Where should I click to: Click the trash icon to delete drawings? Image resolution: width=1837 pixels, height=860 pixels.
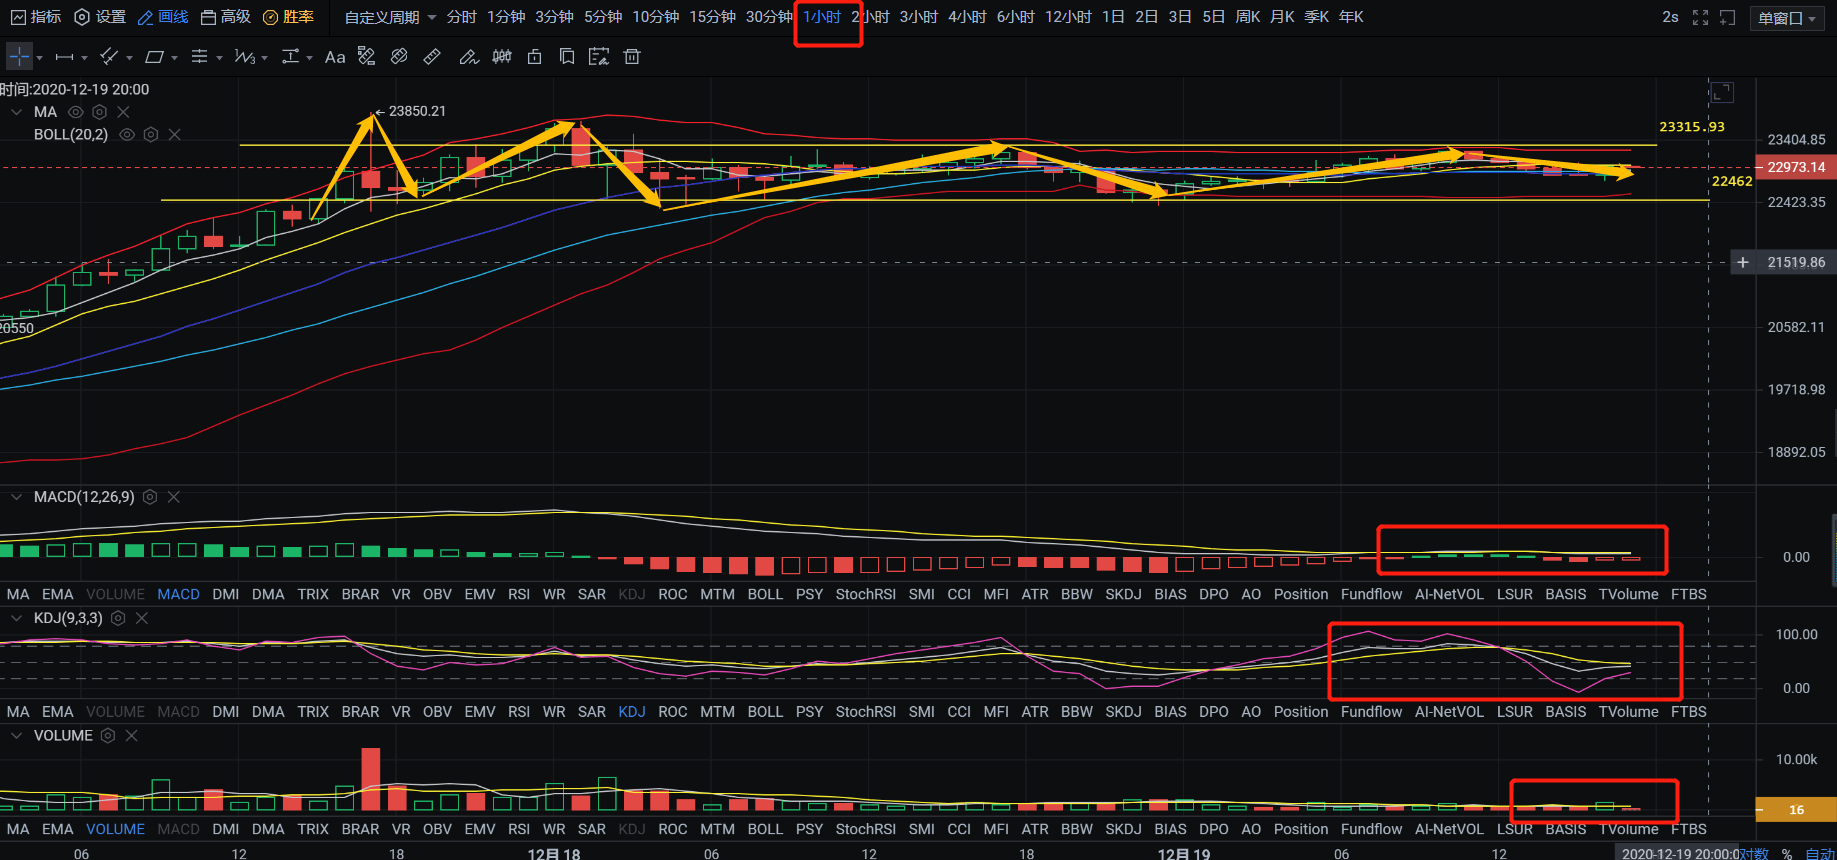[632, 57]
